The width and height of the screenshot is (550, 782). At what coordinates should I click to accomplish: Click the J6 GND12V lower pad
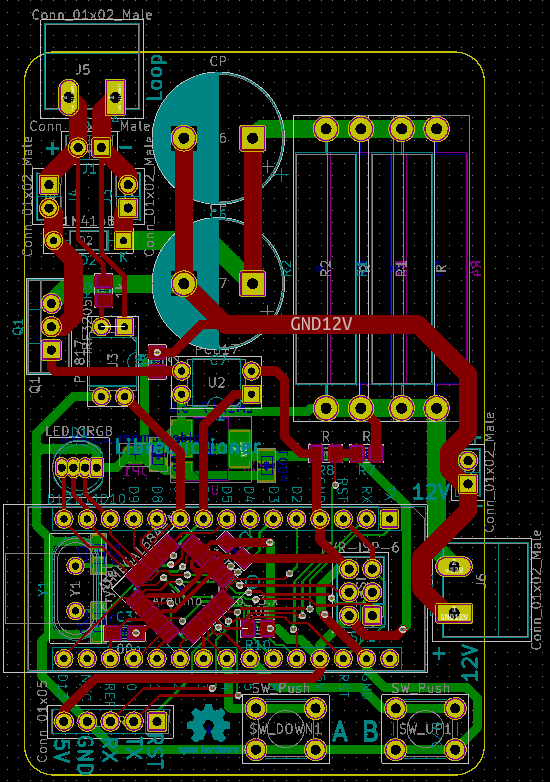click(x=453, y=613)
